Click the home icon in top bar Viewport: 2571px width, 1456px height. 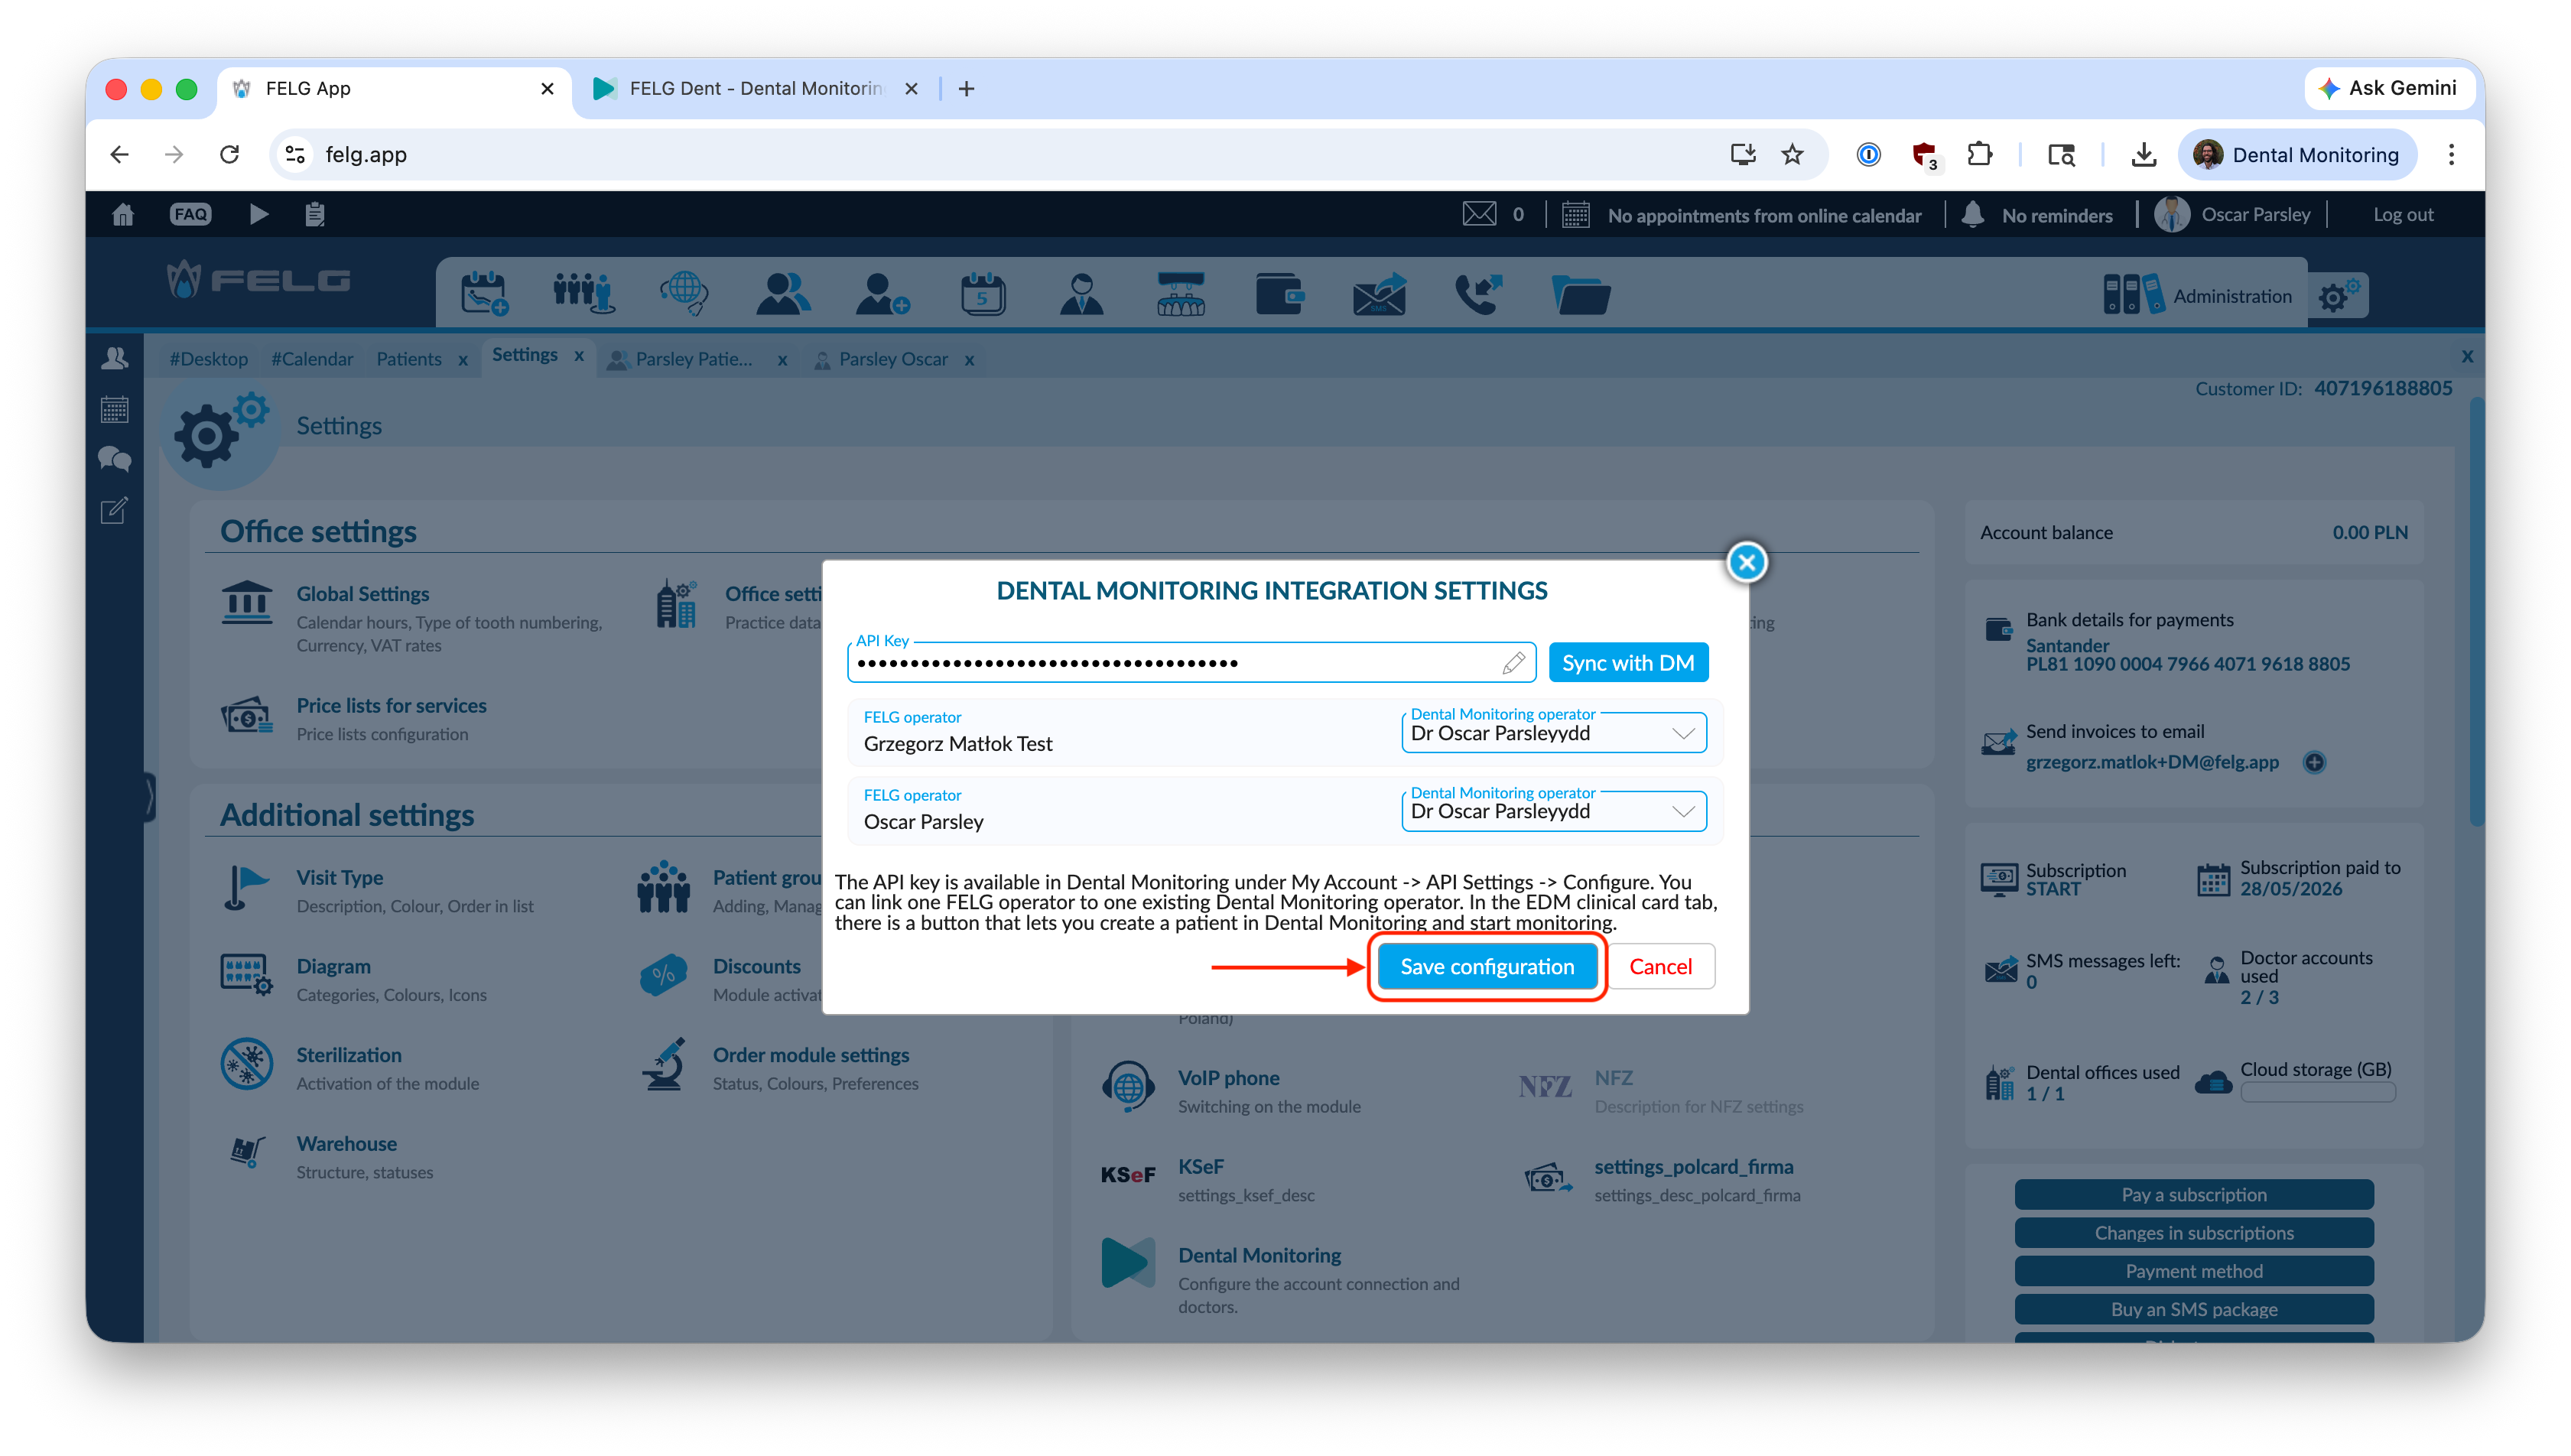[123, 215]
